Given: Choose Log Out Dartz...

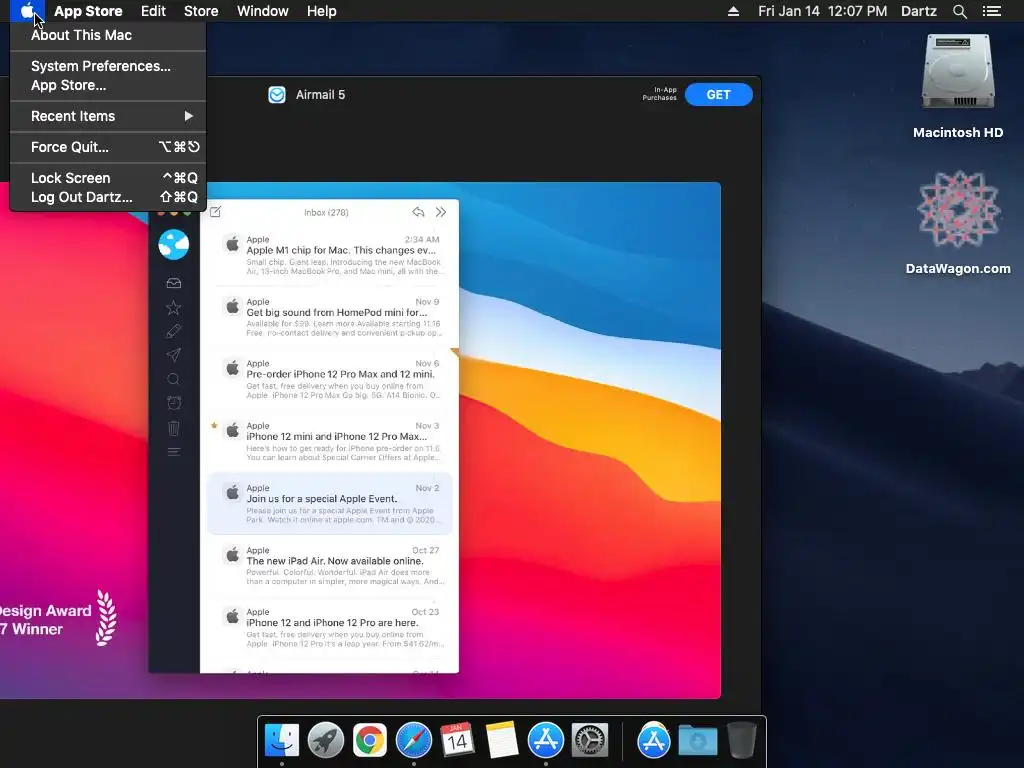Looking at the screenshot, I should pyautogui.click(x=108, y=197).
